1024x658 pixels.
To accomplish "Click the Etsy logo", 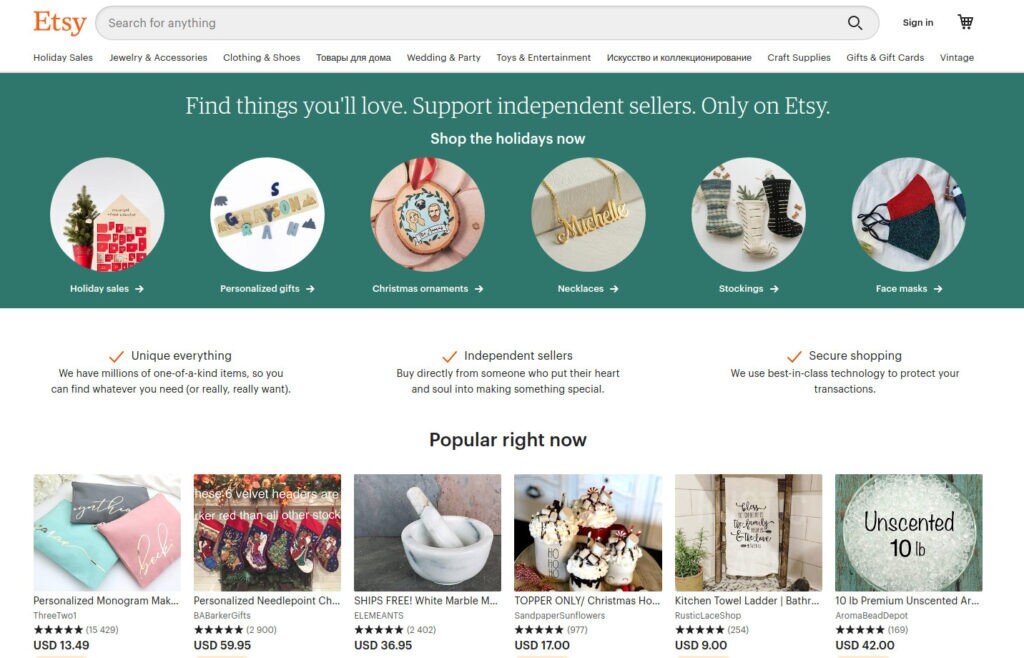I will [x=59, y=22].
